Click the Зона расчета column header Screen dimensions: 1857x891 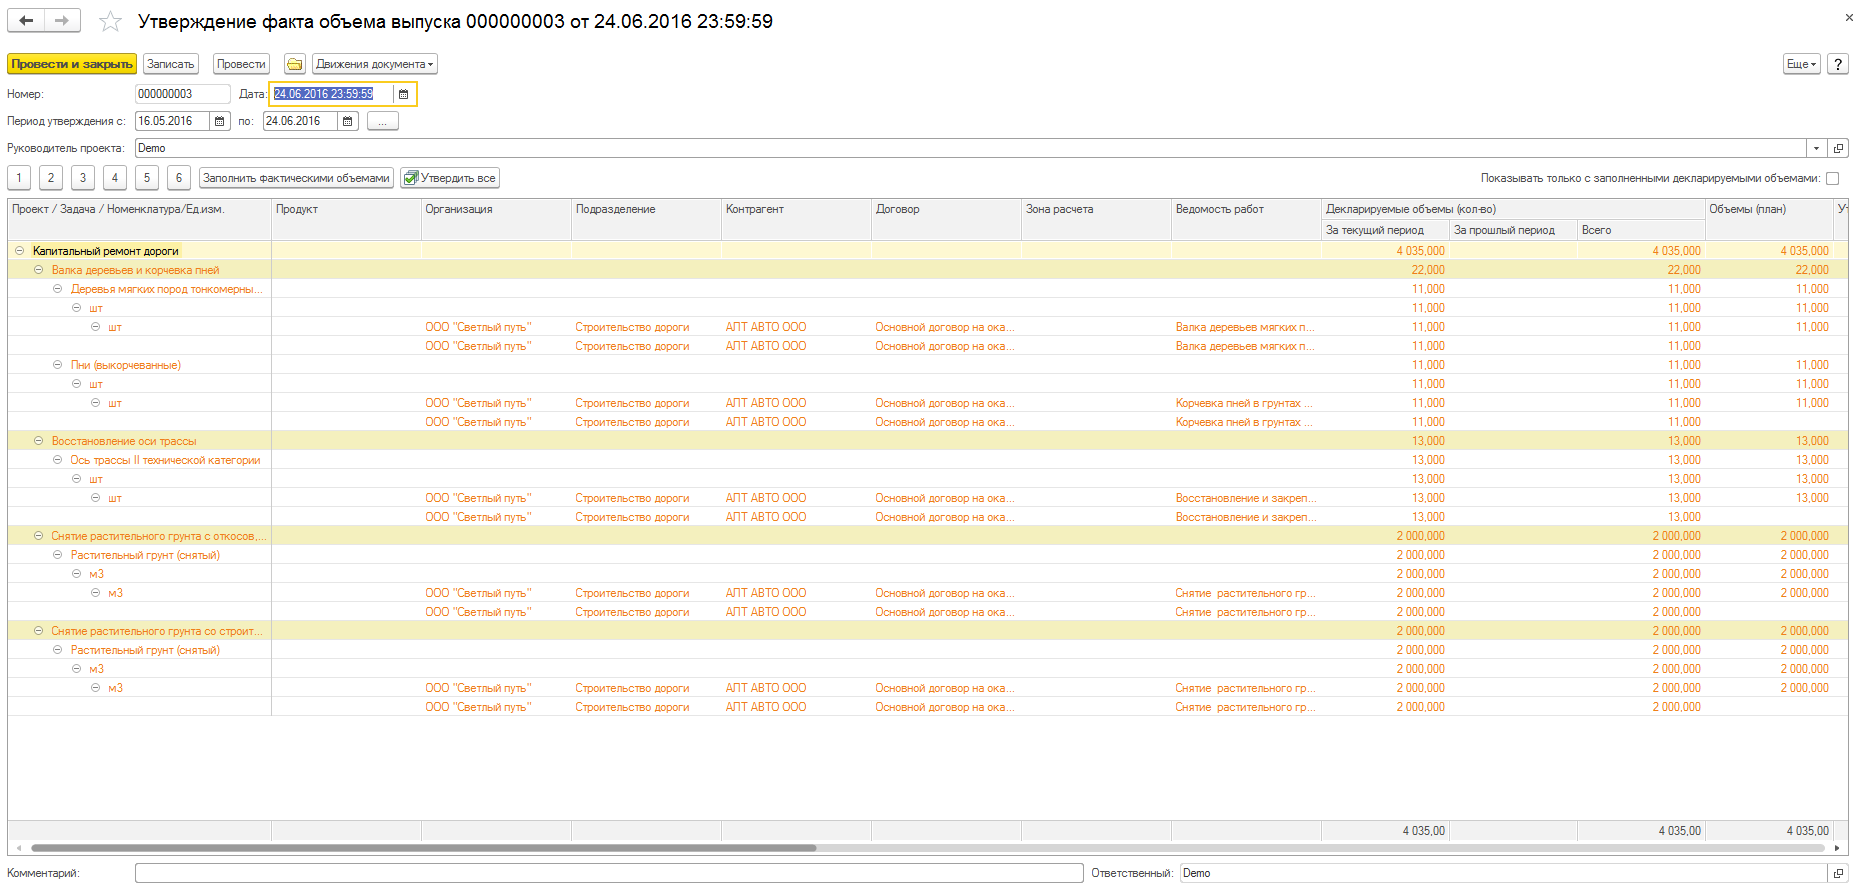[1096, 219]
